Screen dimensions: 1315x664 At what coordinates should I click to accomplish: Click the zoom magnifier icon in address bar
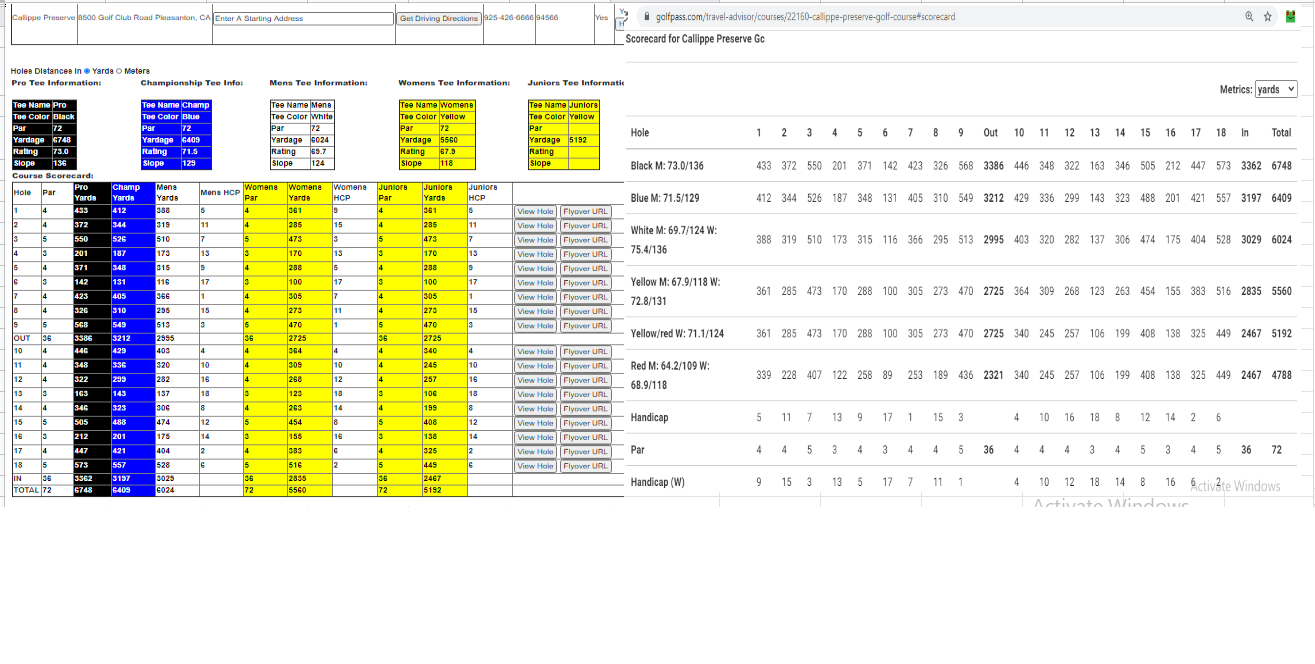point(1250,16)
